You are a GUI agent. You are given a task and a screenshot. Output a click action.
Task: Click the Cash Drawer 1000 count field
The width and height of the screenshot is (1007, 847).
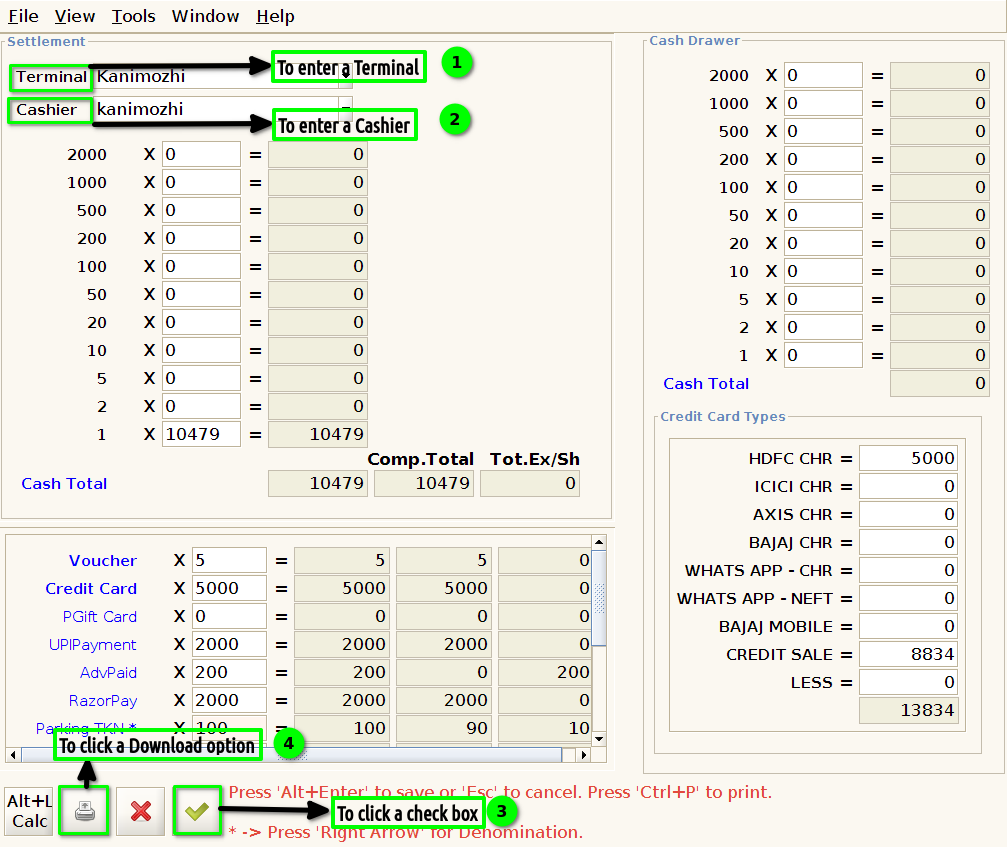(824, 103)
